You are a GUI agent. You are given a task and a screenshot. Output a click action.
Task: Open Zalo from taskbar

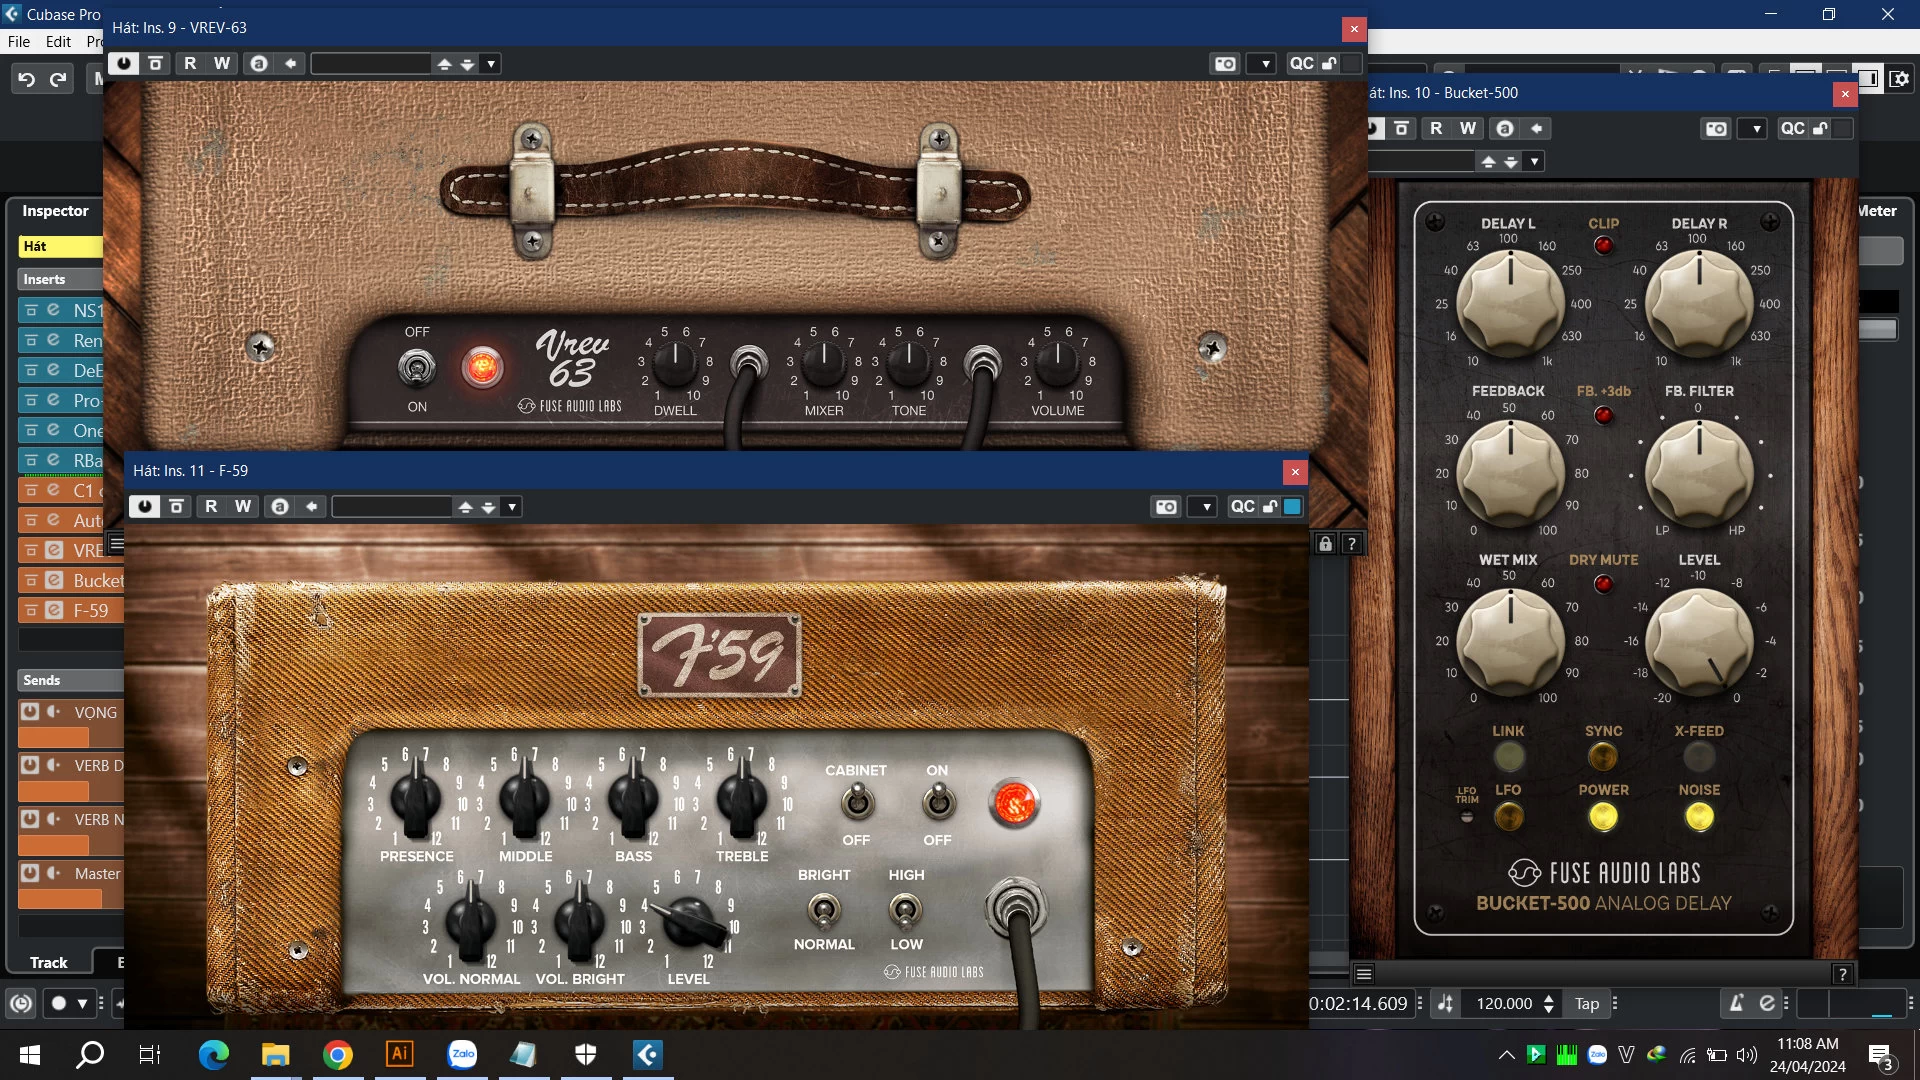[x=462, y=1055]
